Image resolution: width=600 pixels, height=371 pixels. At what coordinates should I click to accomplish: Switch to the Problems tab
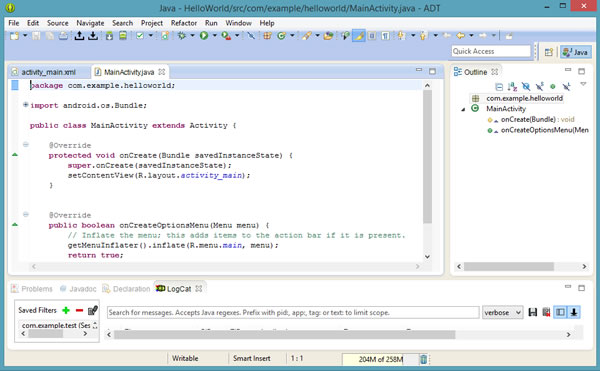[32, 289]
